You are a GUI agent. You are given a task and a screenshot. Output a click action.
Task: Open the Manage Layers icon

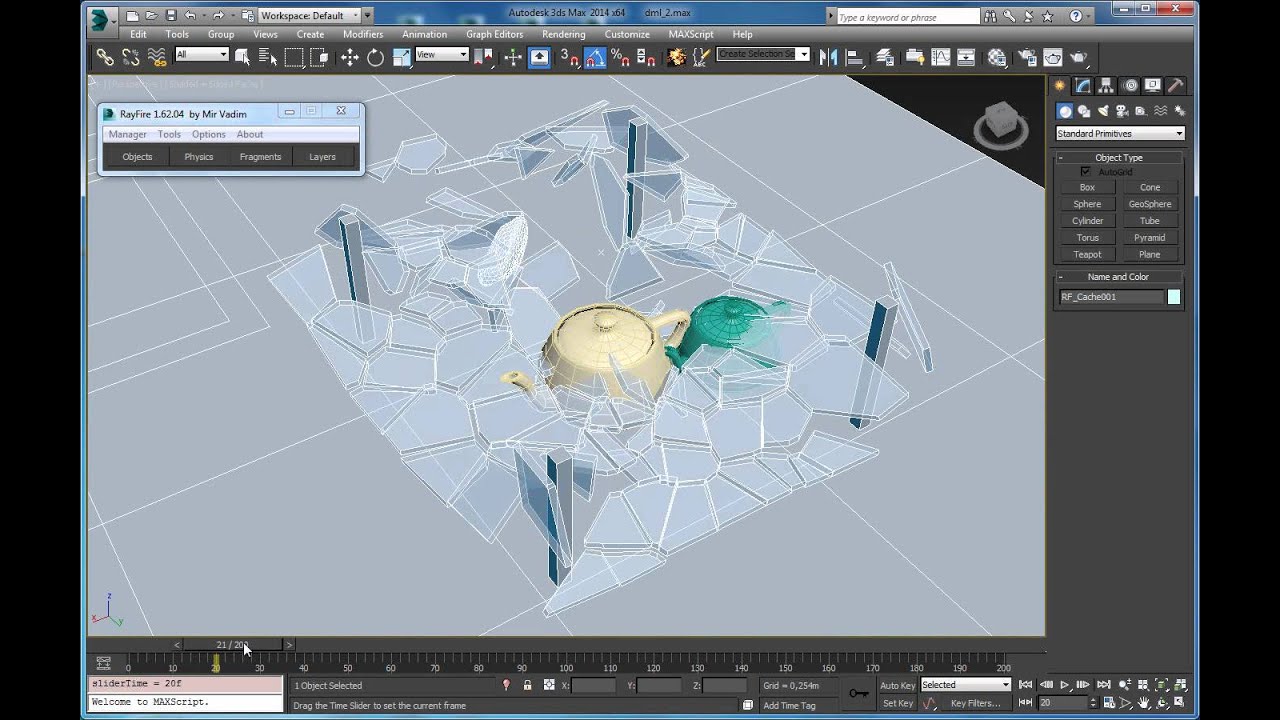click(x=885, y=57)
